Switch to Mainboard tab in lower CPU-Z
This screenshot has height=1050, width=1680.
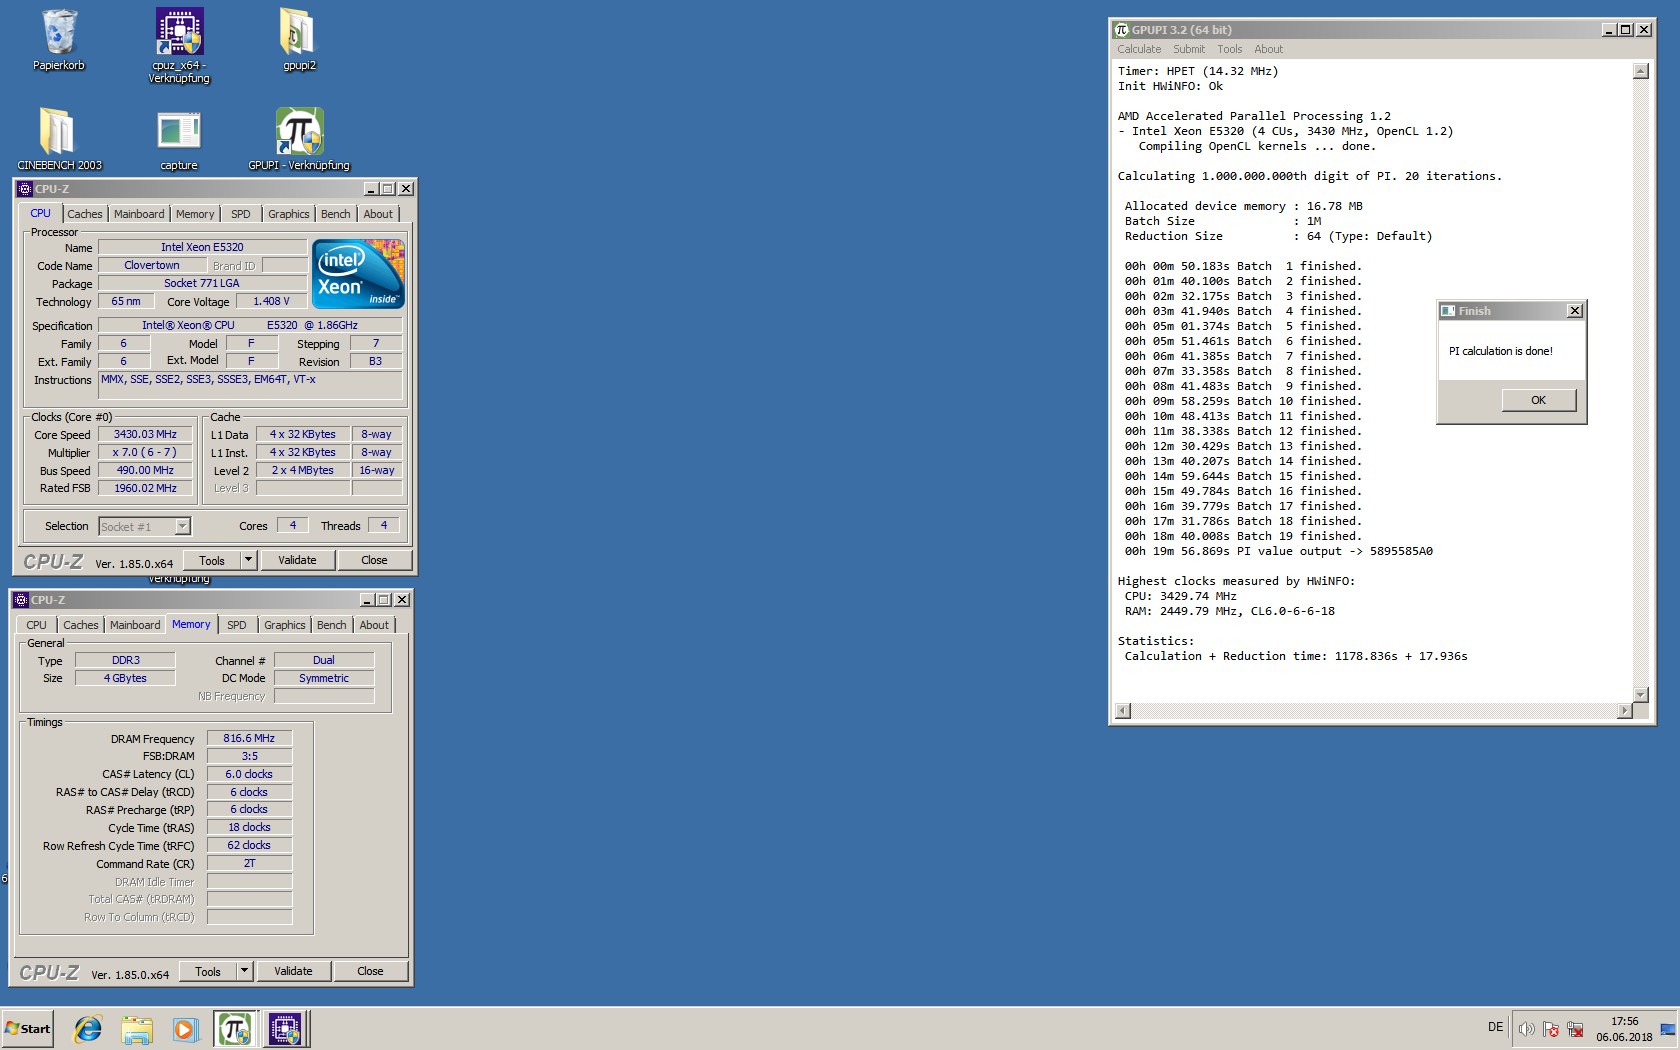135,625
